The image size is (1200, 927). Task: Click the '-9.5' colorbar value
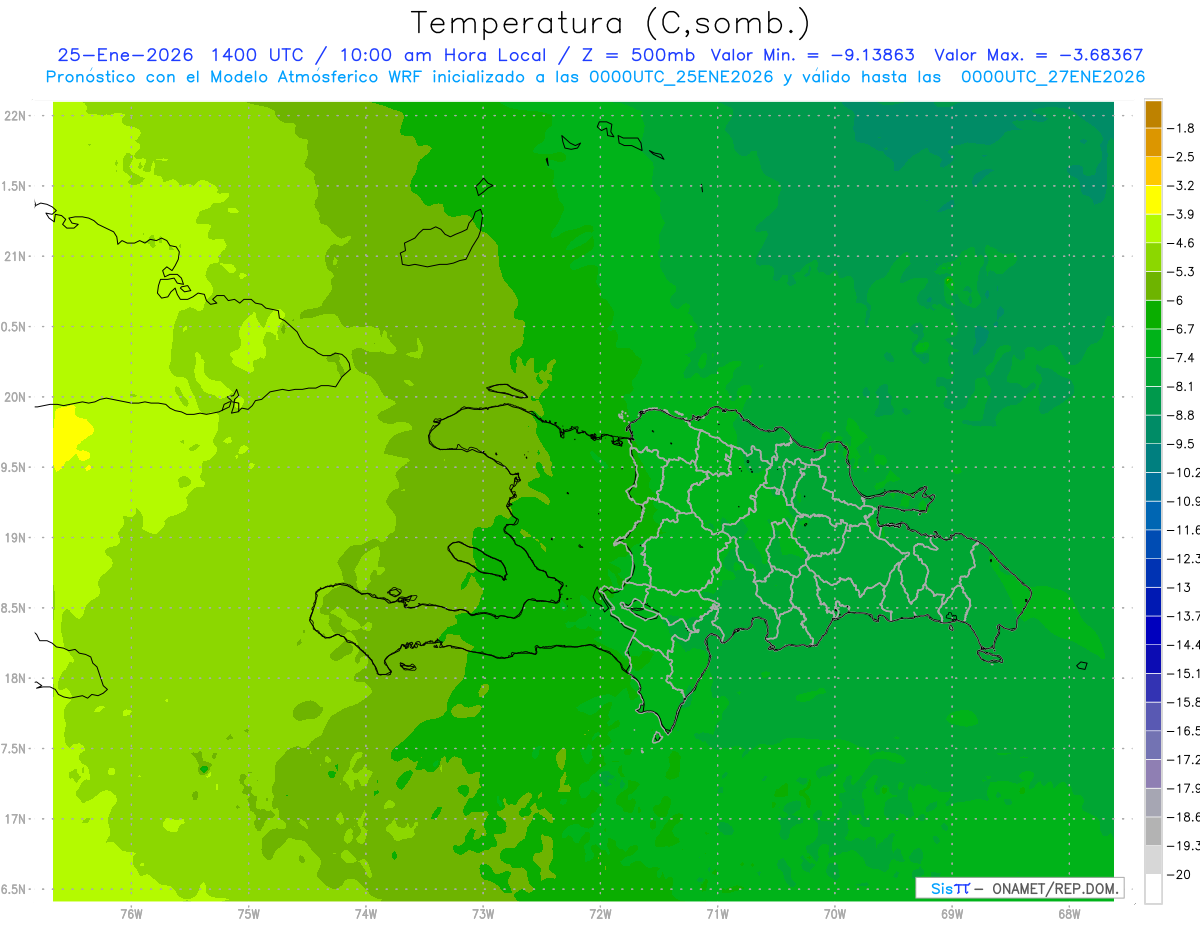1181,444
